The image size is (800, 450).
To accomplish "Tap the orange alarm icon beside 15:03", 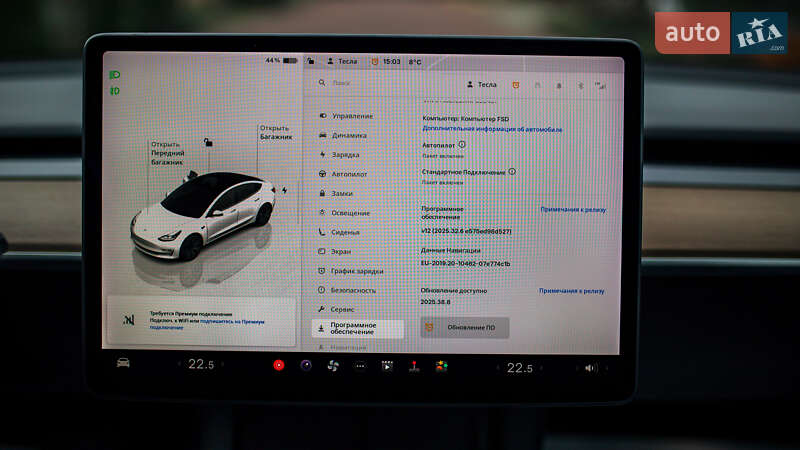I will (x=375, y=61).
